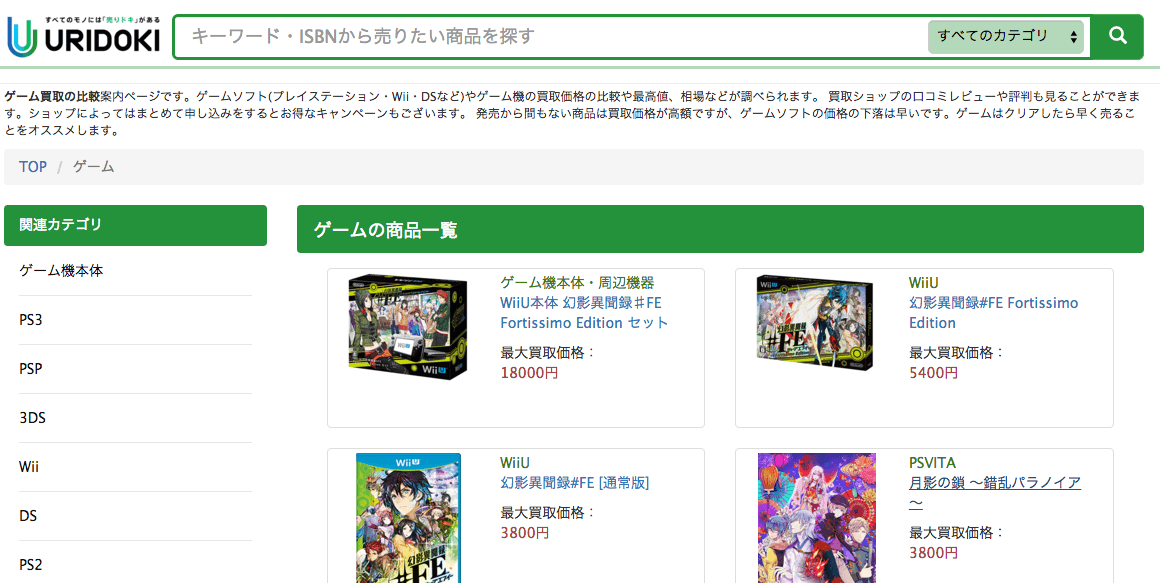Select ゲーム機本体 in related categories
The image size is (1160, 583).
click(61, 271)
